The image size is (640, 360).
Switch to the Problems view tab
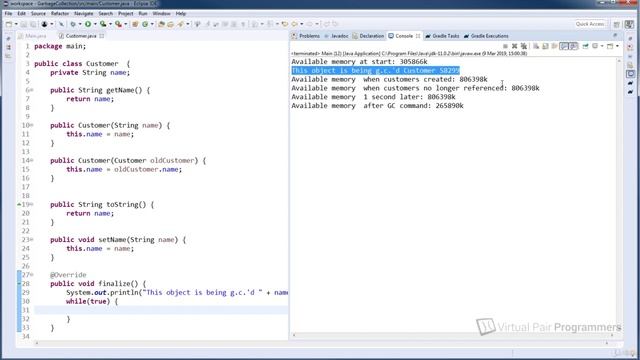tap(306, 36)
